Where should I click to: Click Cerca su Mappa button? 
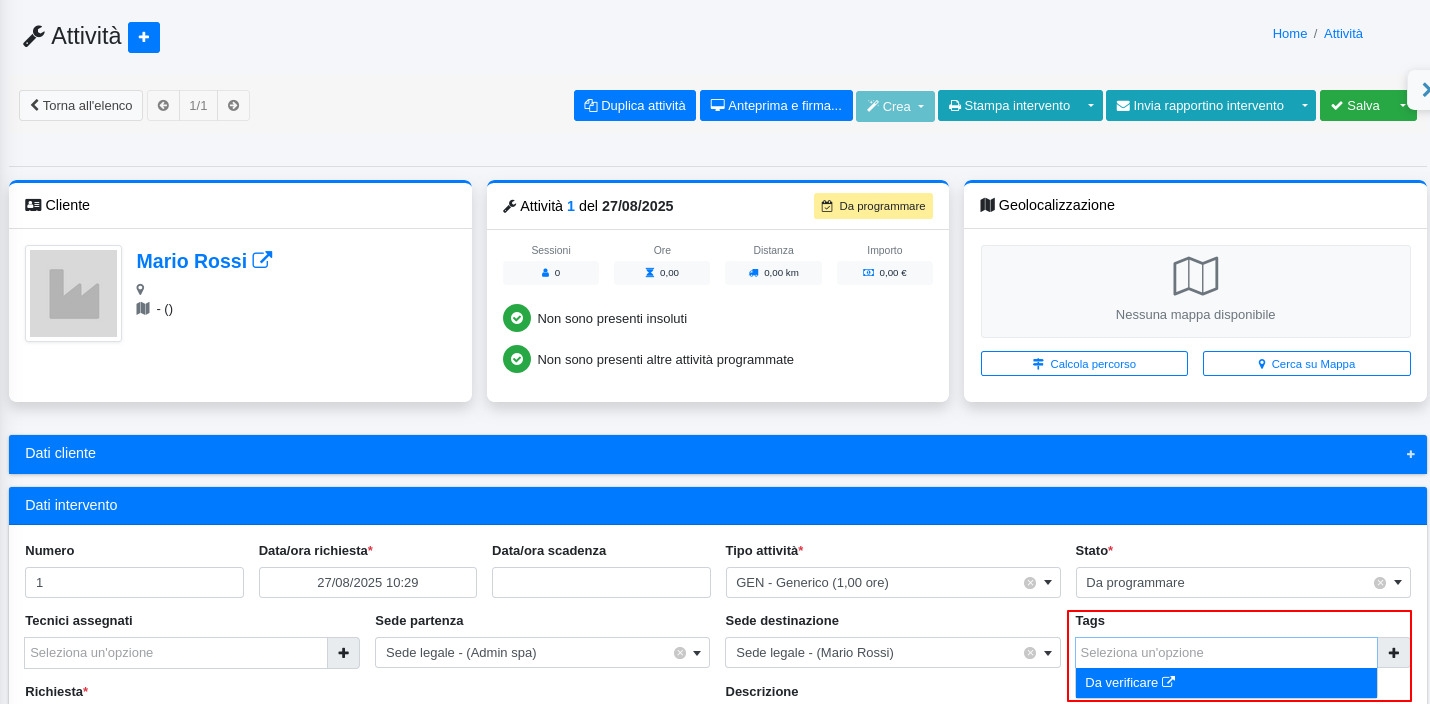pyautogui.click(x=1306, y=364)
